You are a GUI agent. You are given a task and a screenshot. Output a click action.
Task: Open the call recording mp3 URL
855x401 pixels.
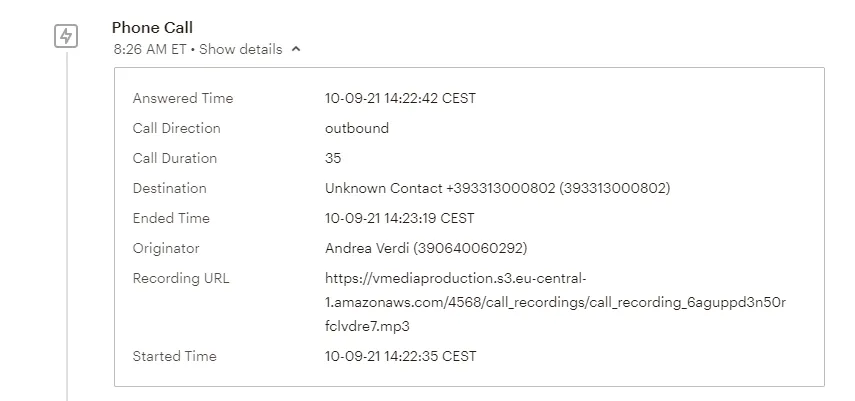pos(555,302)
